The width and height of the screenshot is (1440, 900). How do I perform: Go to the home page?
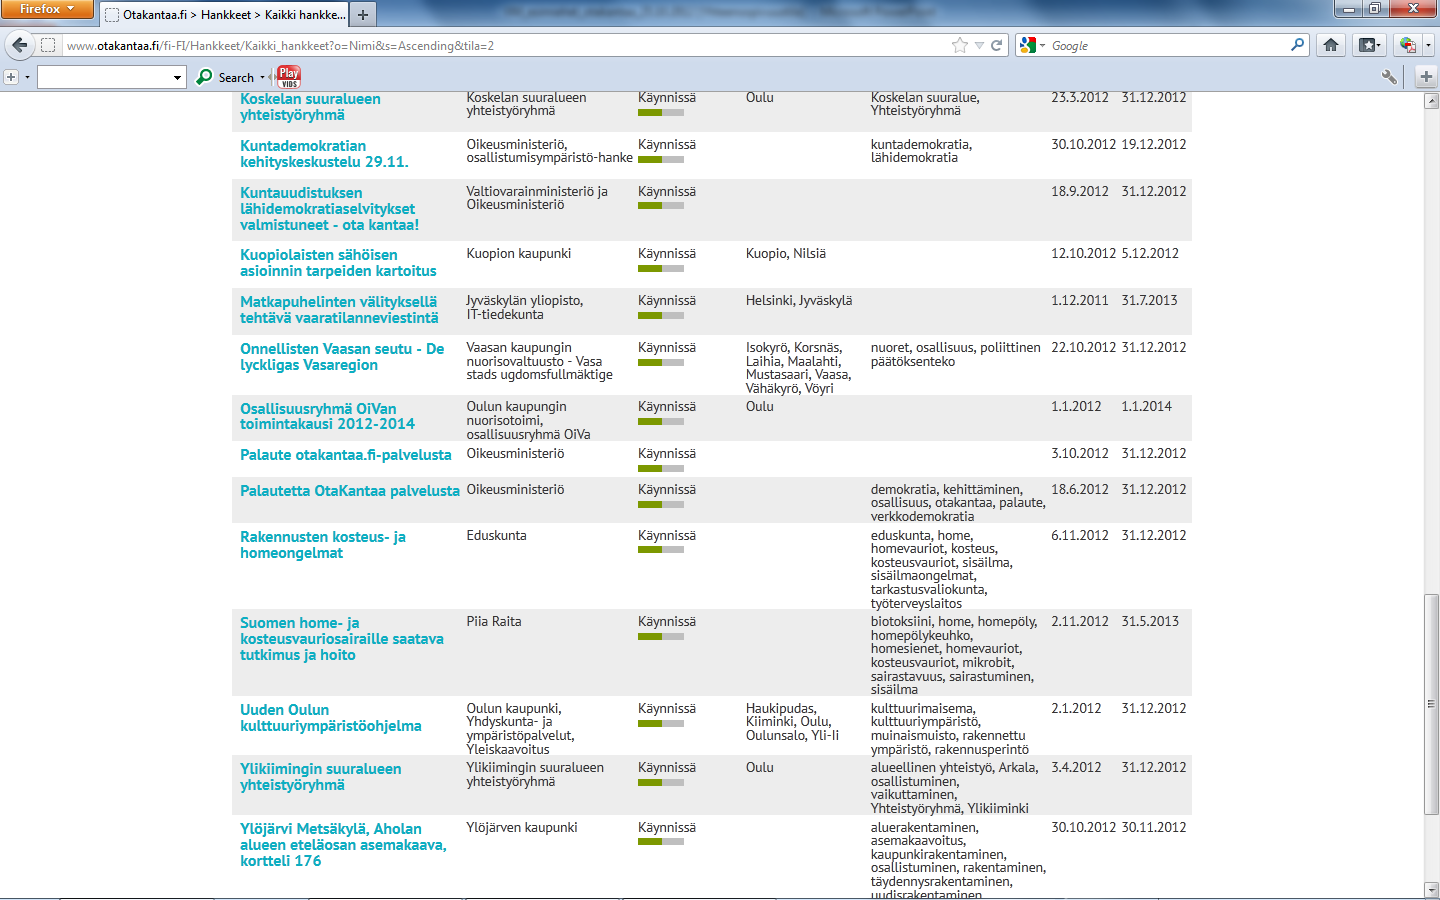coord(1331,45)
